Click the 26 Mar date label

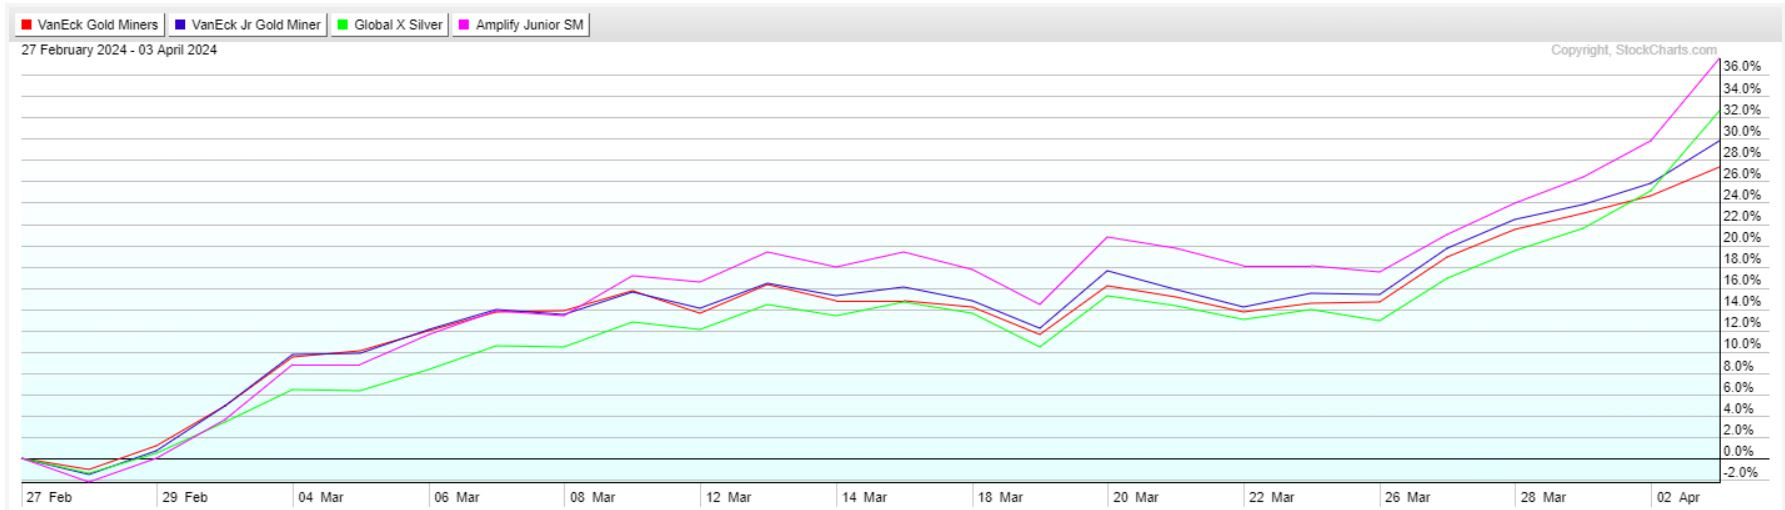pos(1408,497)
